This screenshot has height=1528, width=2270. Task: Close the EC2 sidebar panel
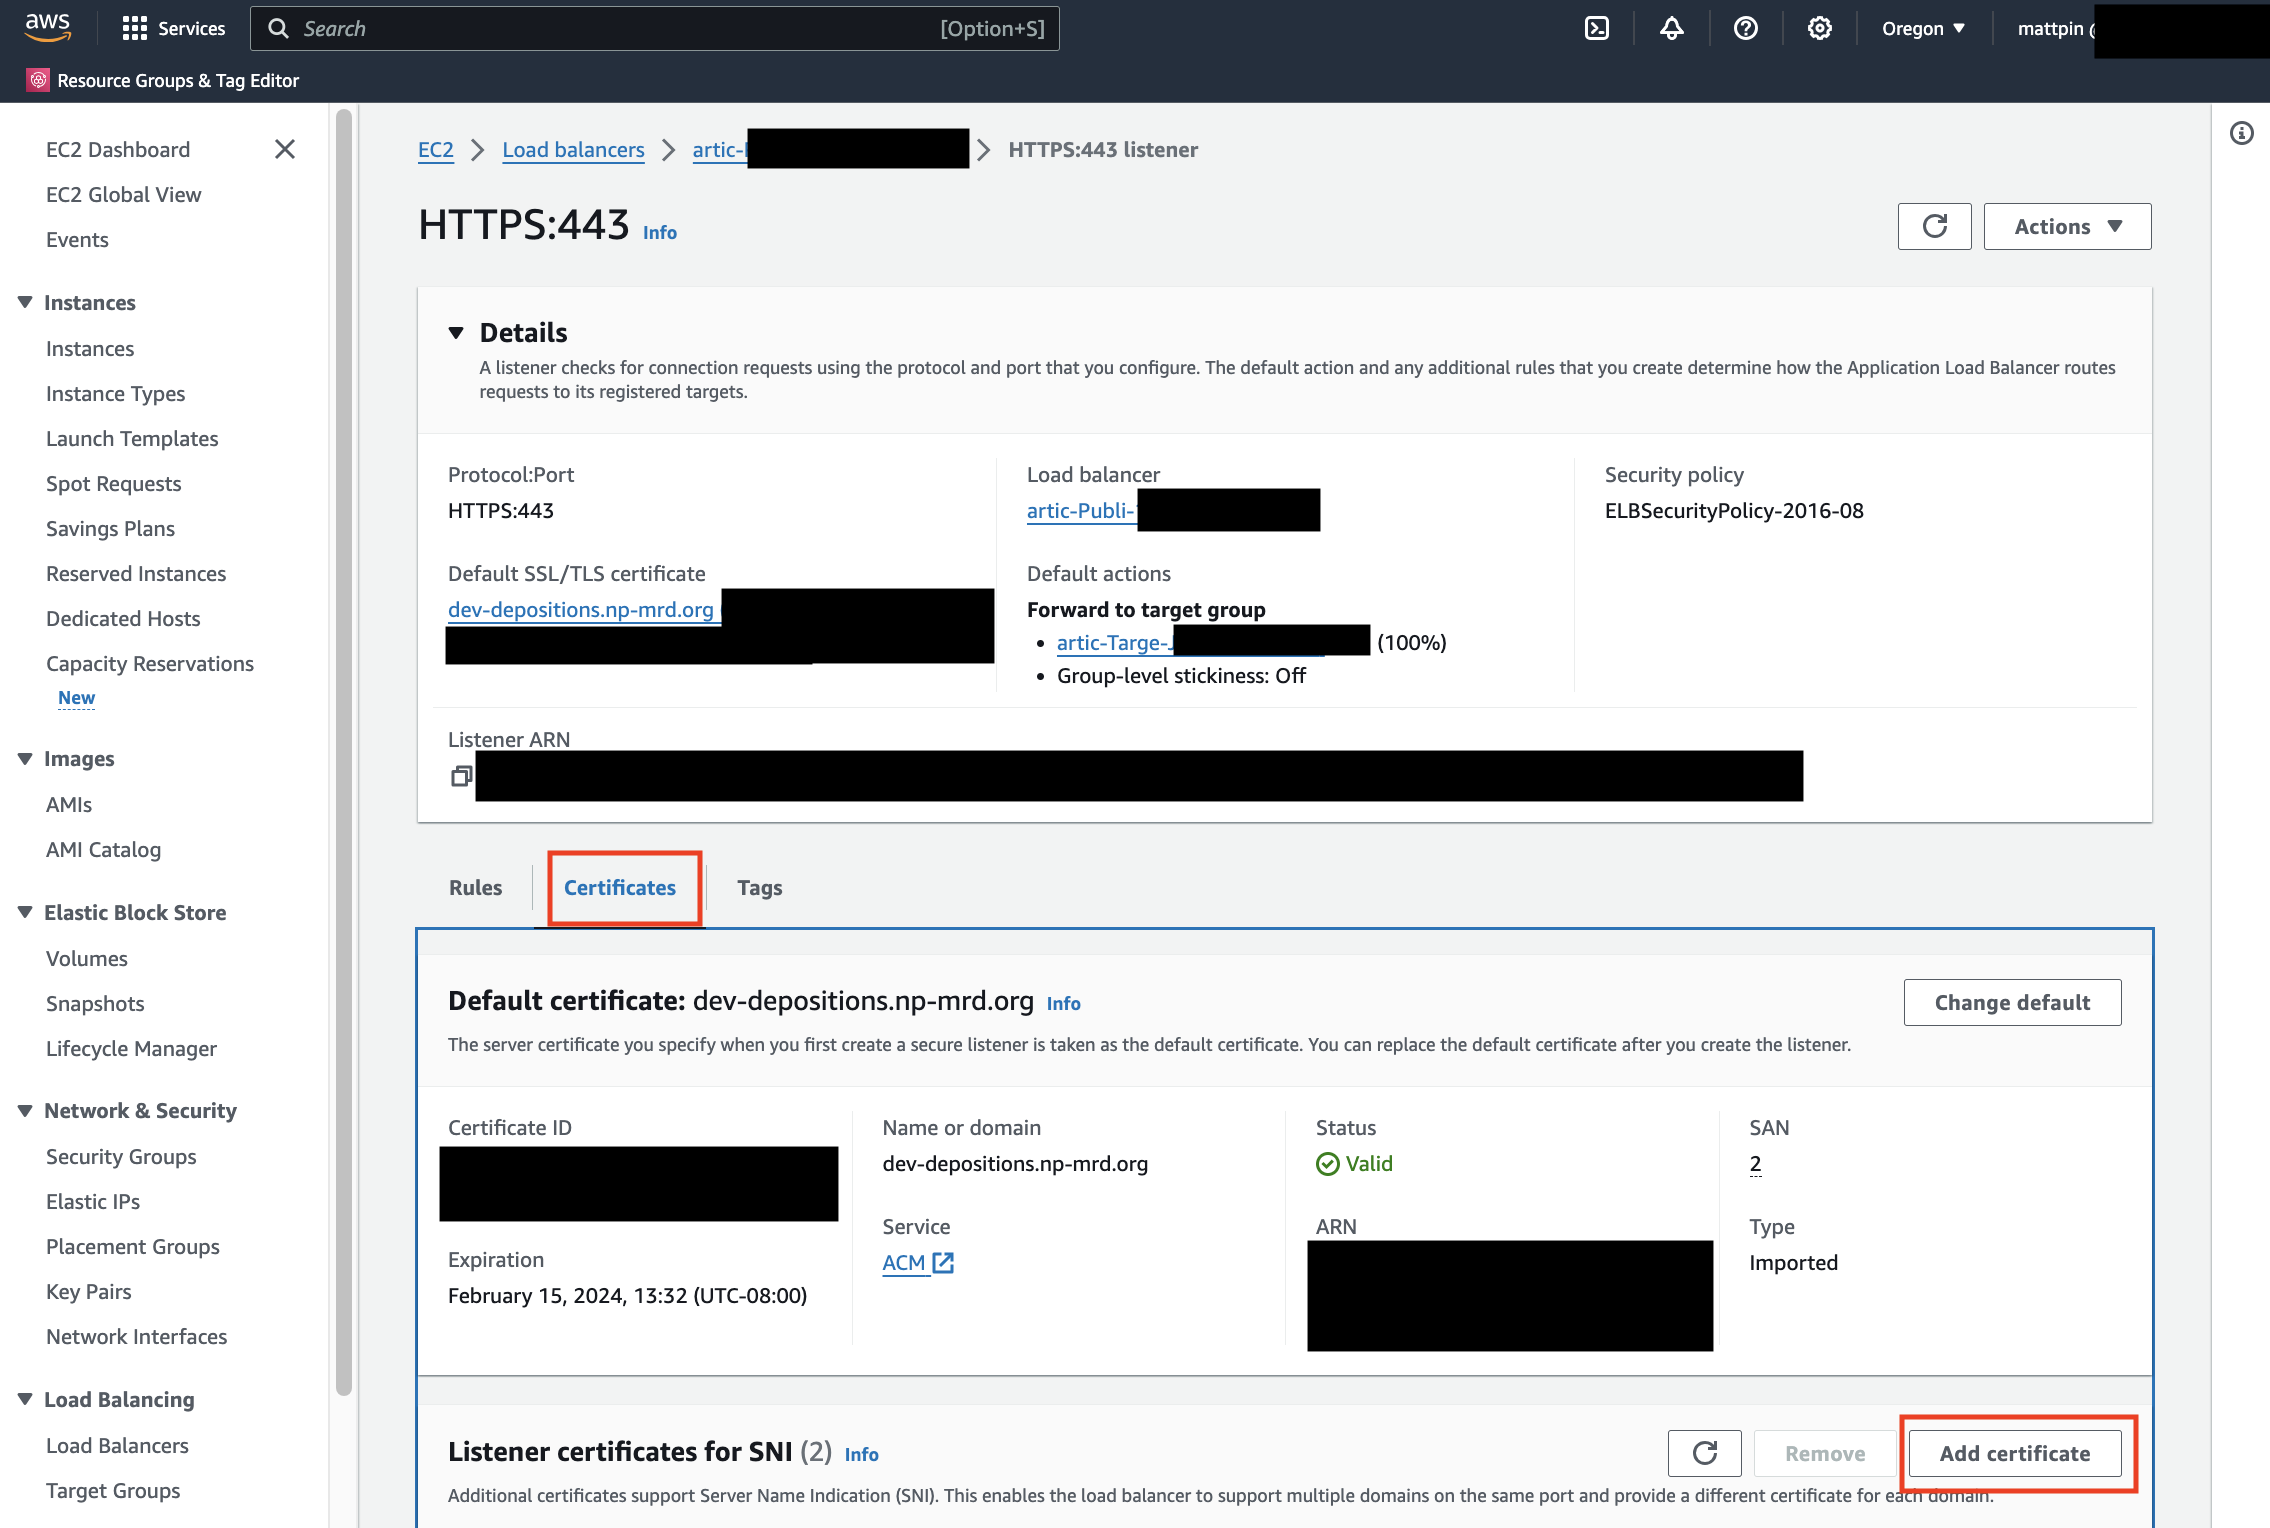(x=285, y=149)
